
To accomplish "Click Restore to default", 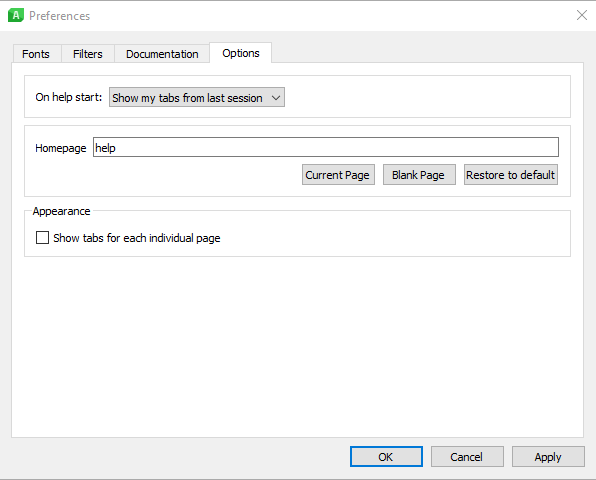I will tap(510, 175).
